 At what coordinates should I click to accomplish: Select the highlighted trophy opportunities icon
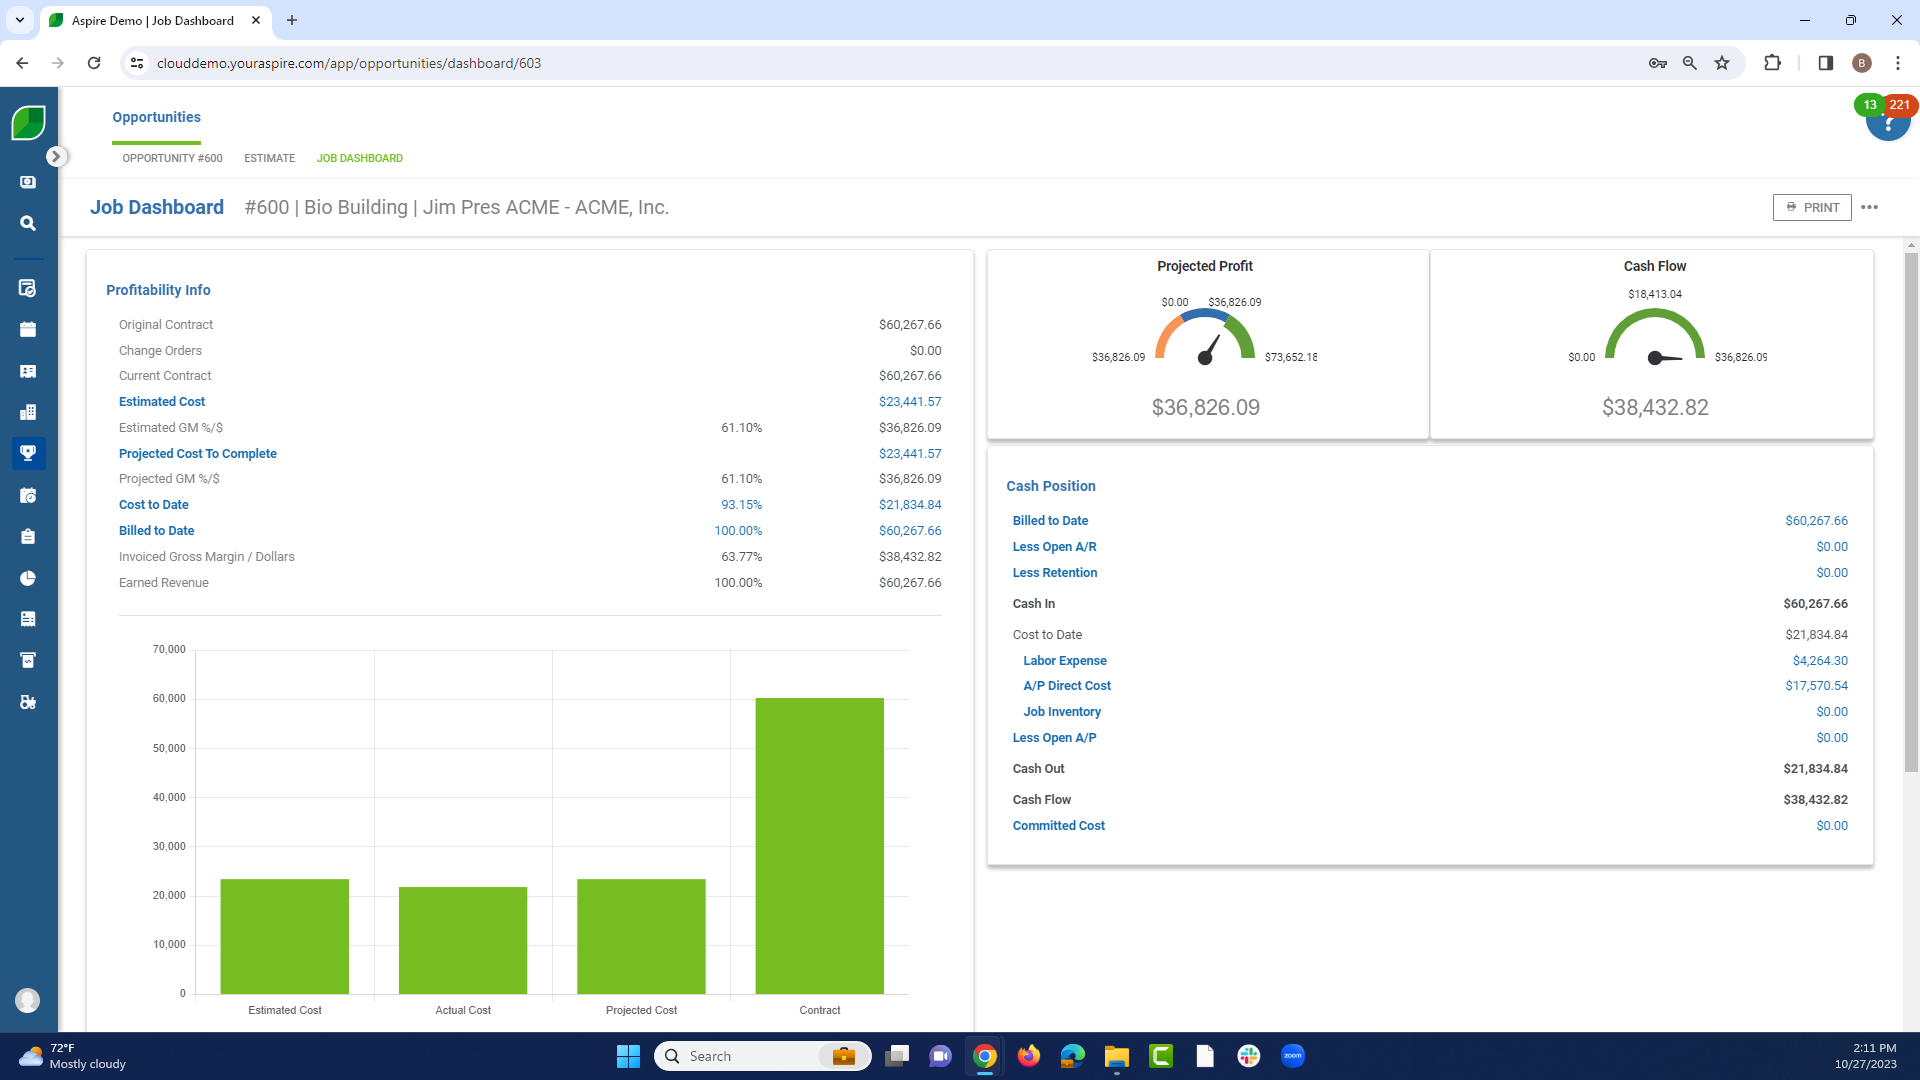28,453
